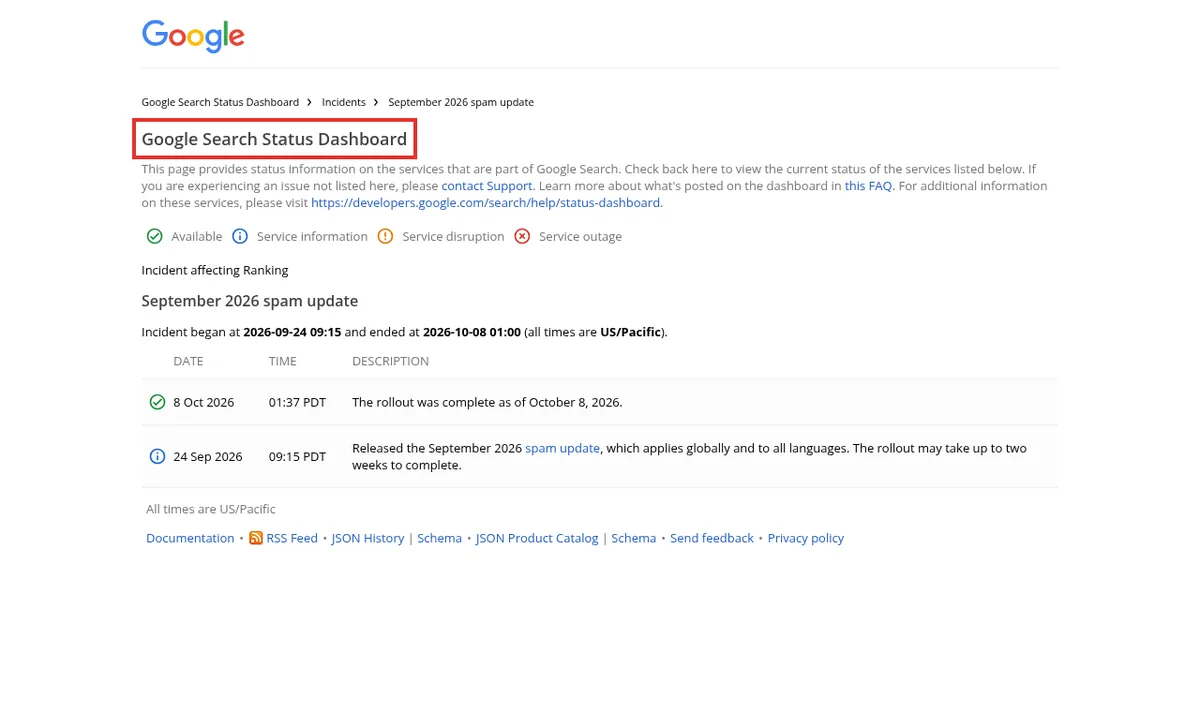Click the '01:37 PDT' time cell
The height and width of the screenshot is (712, 1200).
(298, 402)
